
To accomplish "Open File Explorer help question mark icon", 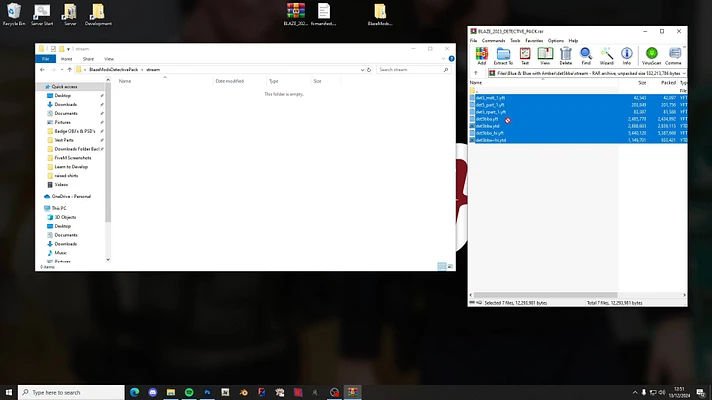I will coord(451,59).
